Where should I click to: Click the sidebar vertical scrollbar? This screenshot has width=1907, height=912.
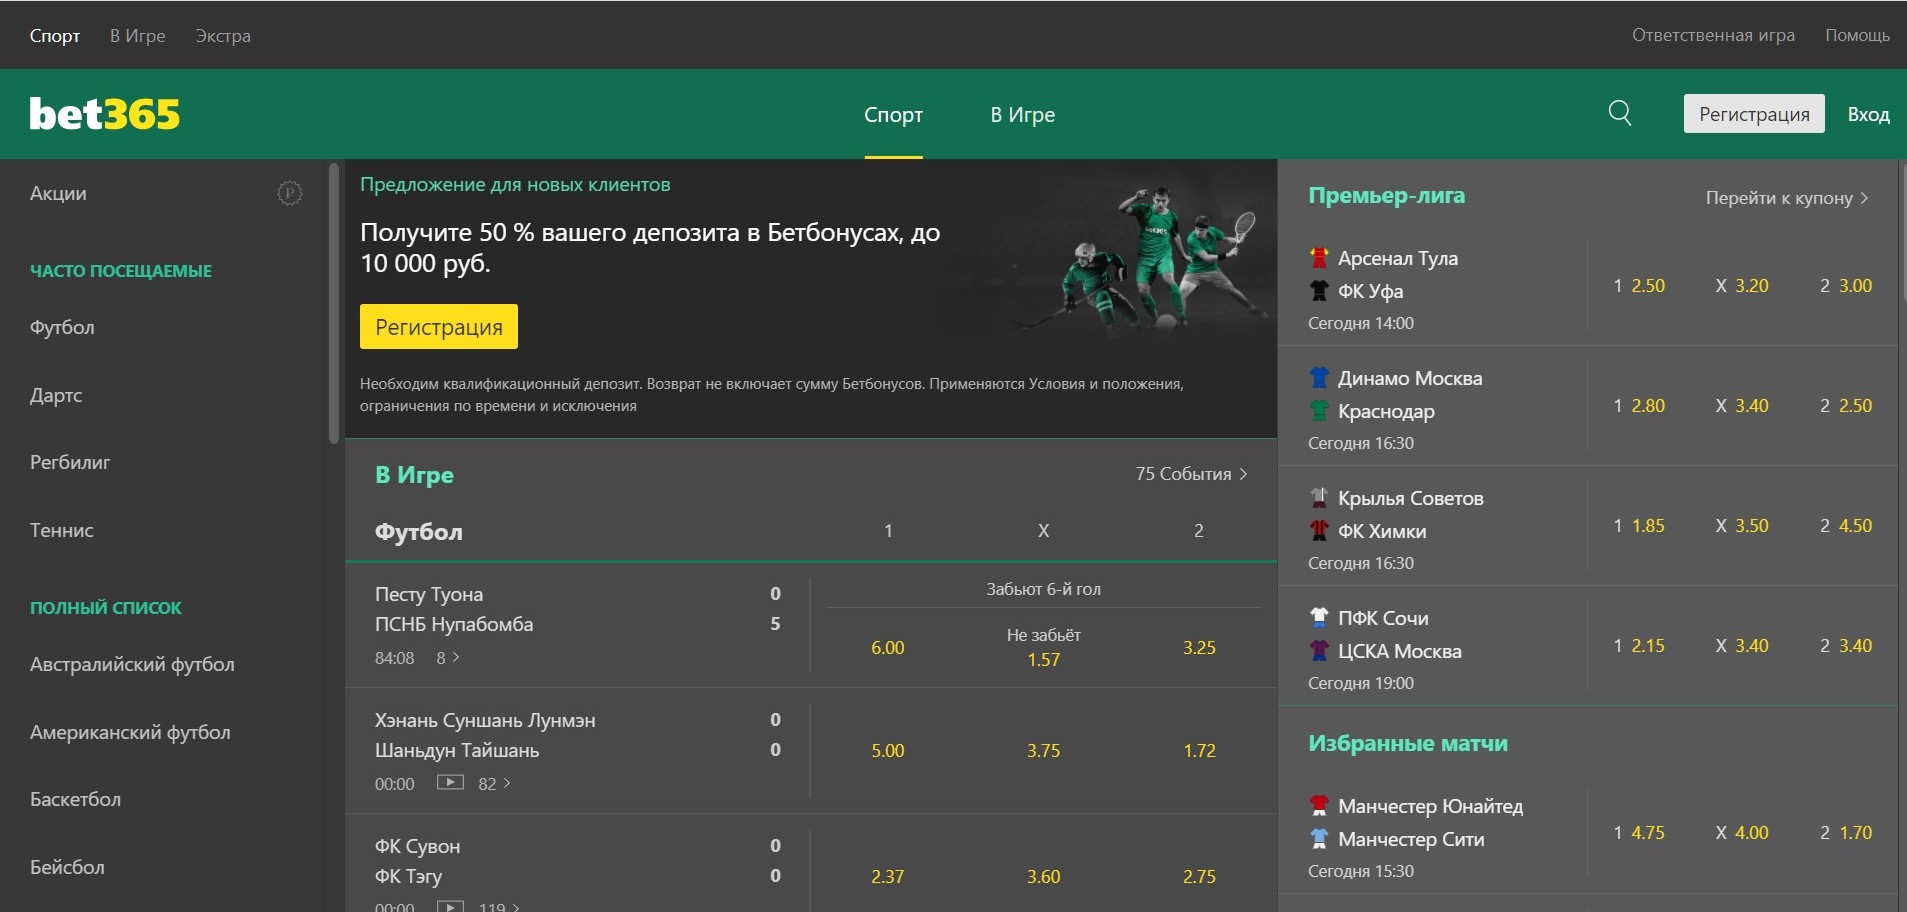[334, 302]
